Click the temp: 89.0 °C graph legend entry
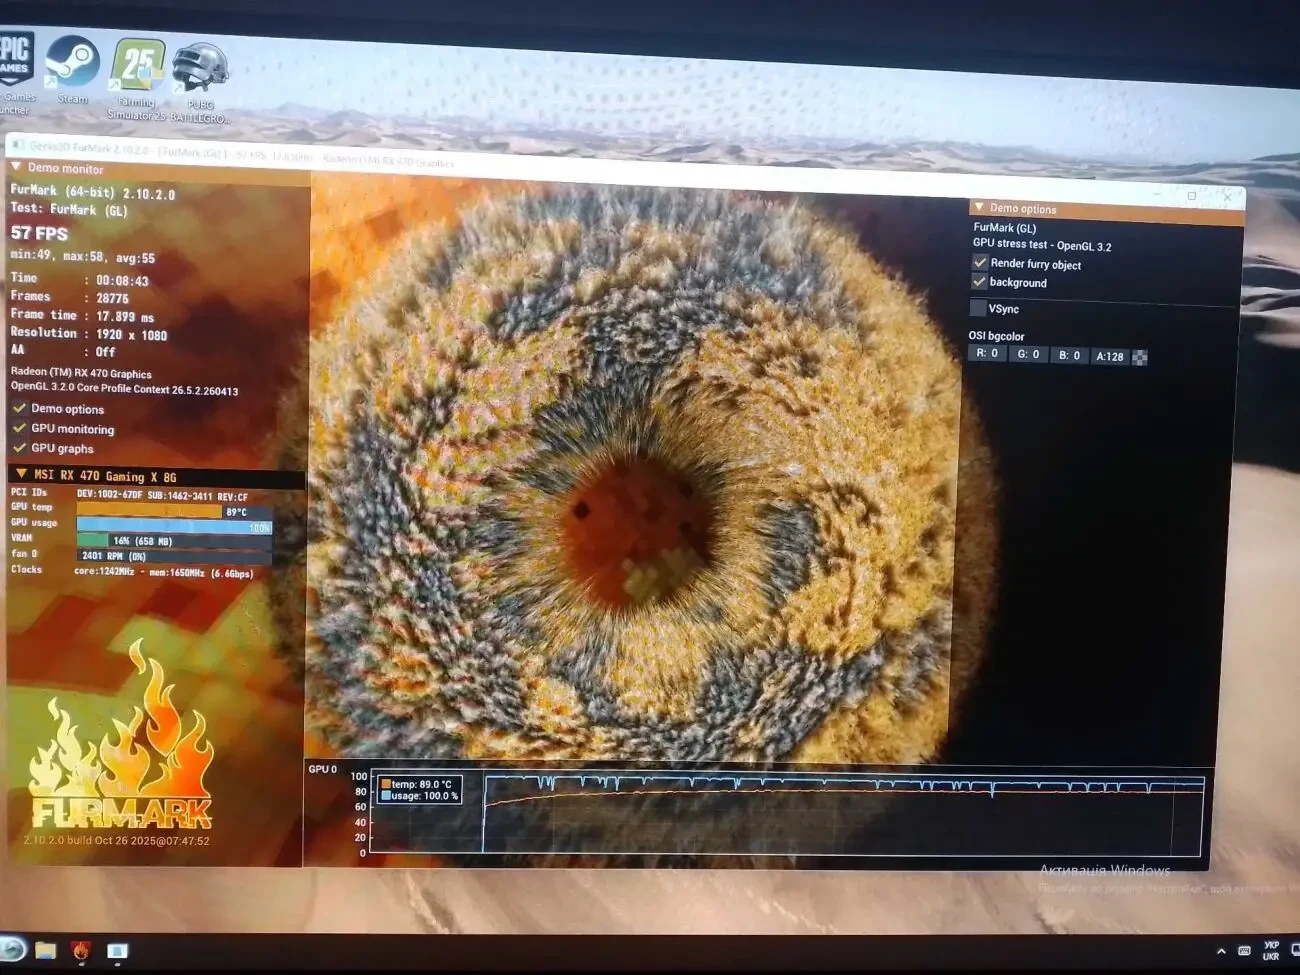 (x=420, y=784)
